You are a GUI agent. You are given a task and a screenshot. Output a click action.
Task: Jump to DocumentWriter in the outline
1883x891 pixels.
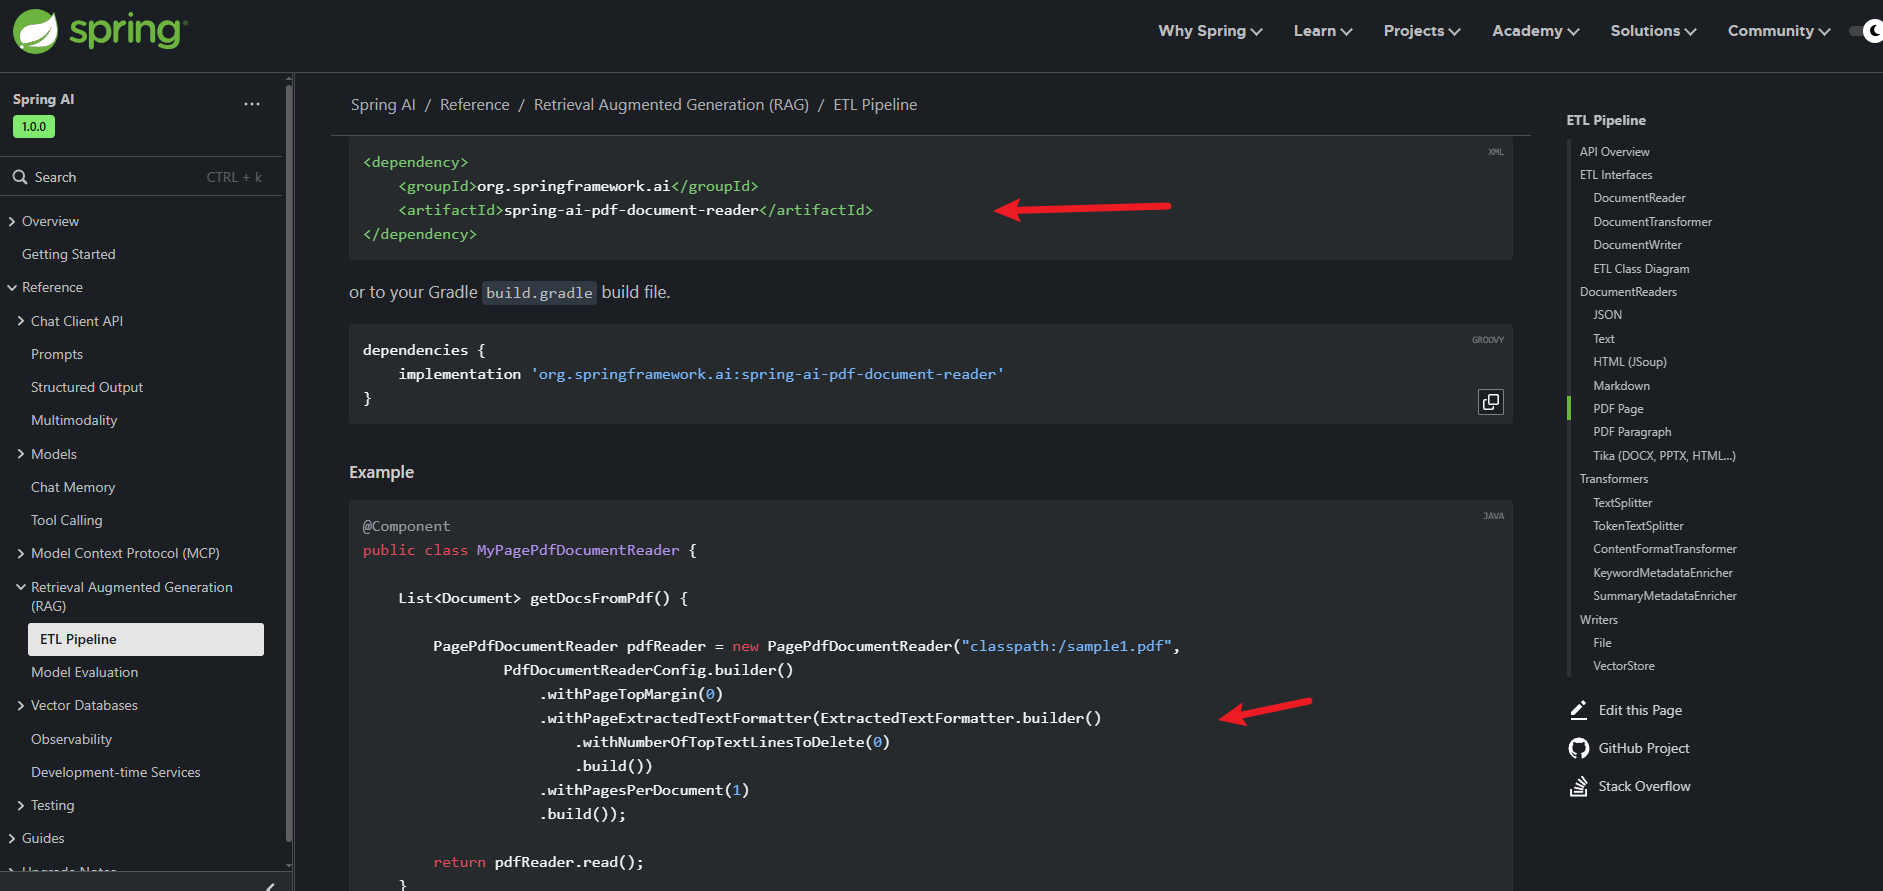(x=1637, y=245)
